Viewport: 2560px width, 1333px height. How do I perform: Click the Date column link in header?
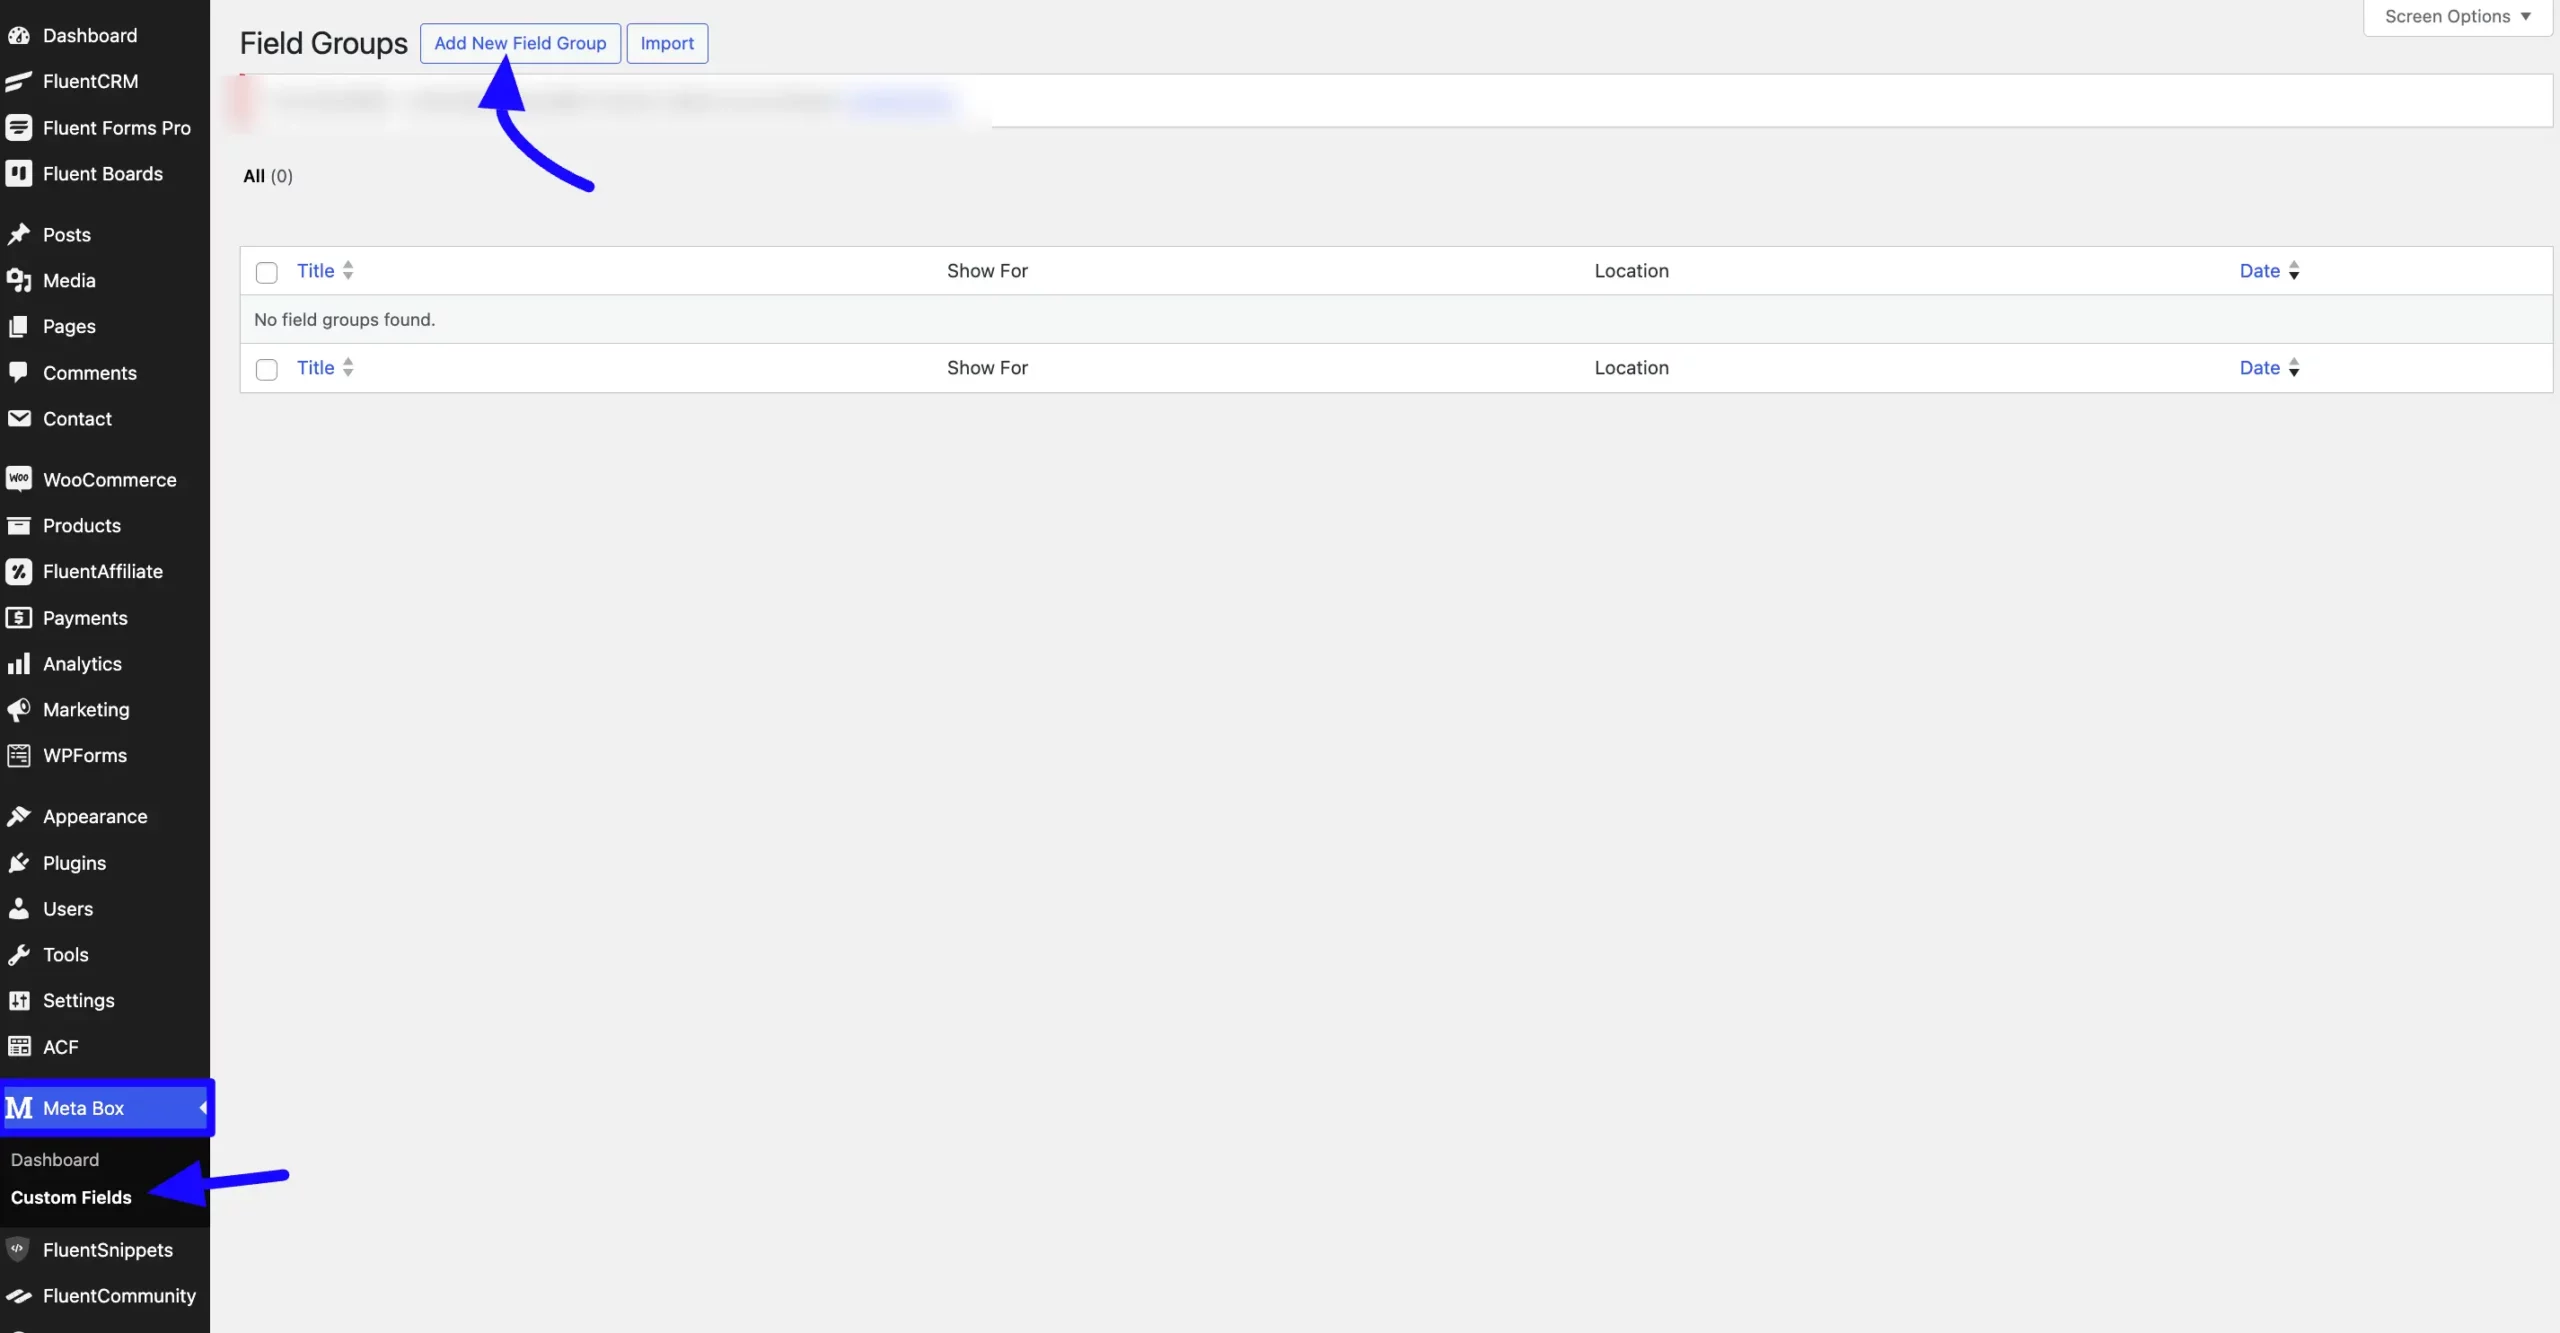coord(2260,270)
